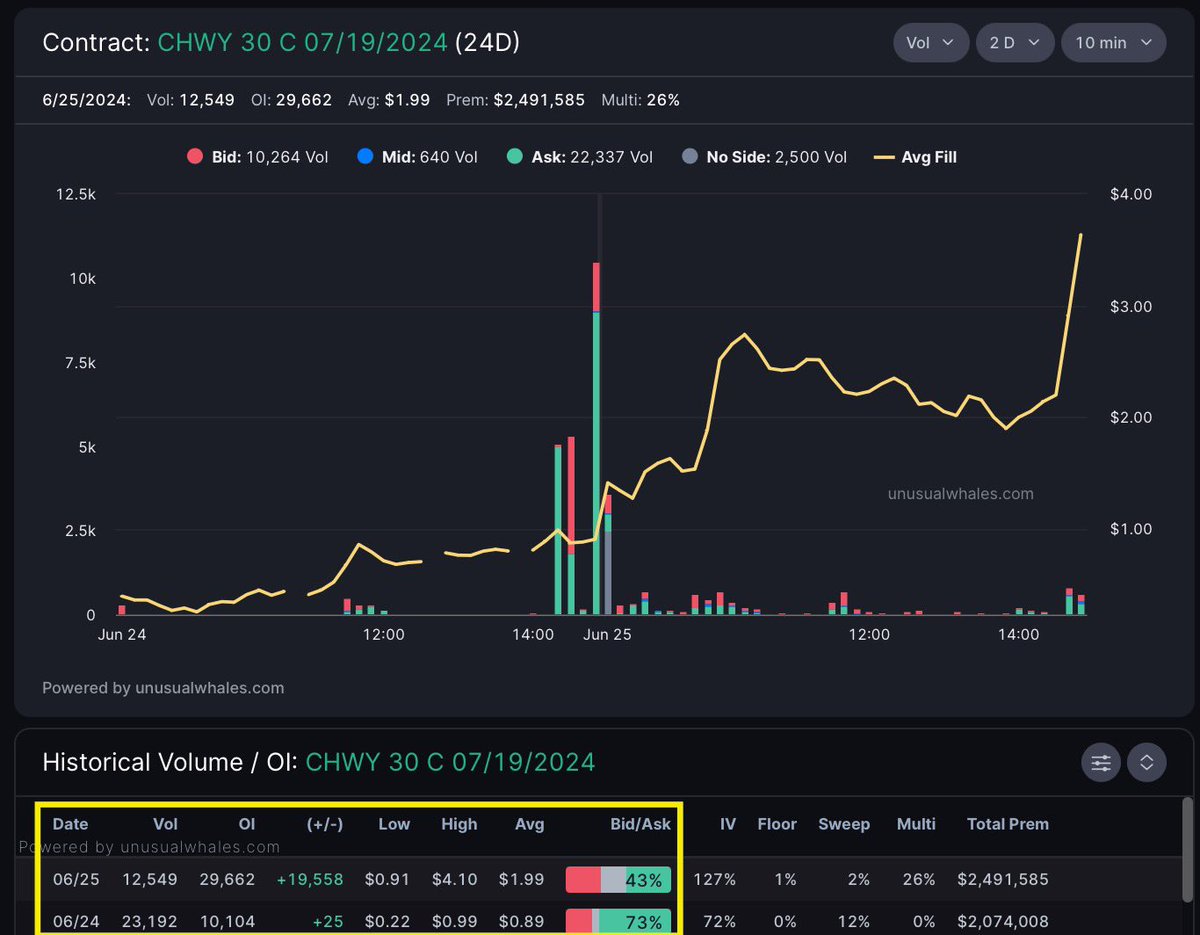The image size is (1200, 935).
Task: Sort table by Sweep column
Action: click(x=844, y=824)
